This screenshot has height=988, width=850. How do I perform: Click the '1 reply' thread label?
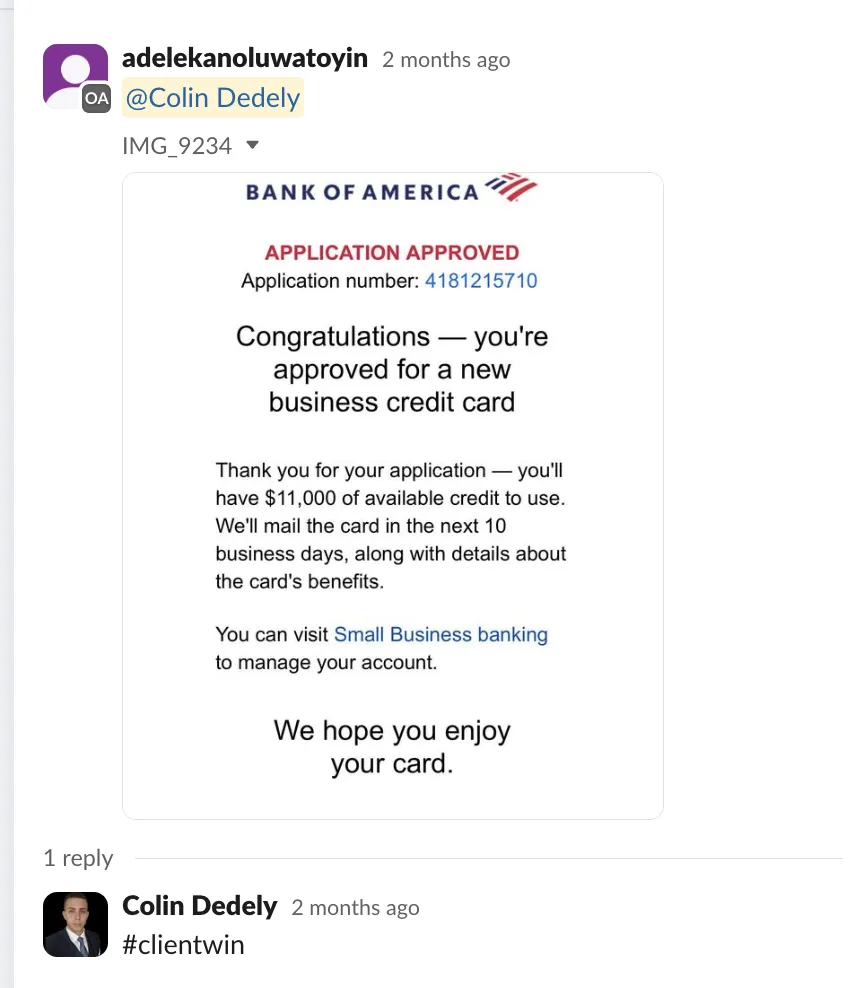pyautogui.click(x=78, y=858)
